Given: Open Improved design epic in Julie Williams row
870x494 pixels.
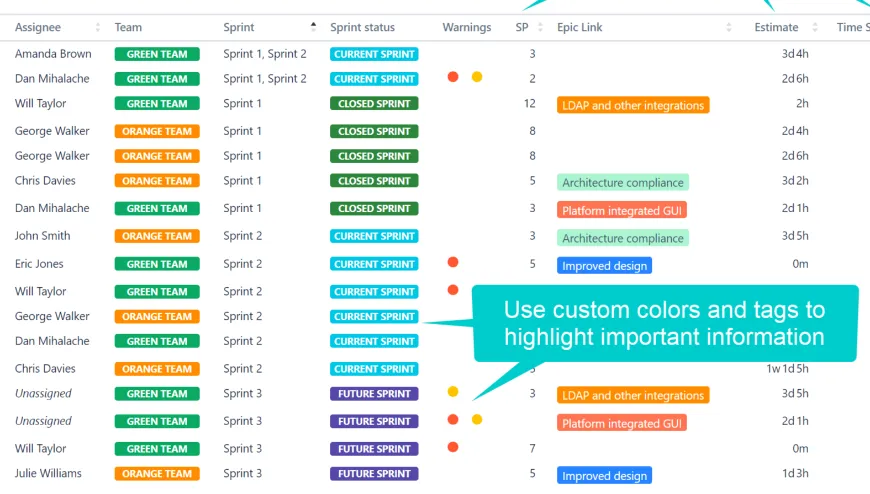Looking at the screenshot, I should (x=604, y=476).
